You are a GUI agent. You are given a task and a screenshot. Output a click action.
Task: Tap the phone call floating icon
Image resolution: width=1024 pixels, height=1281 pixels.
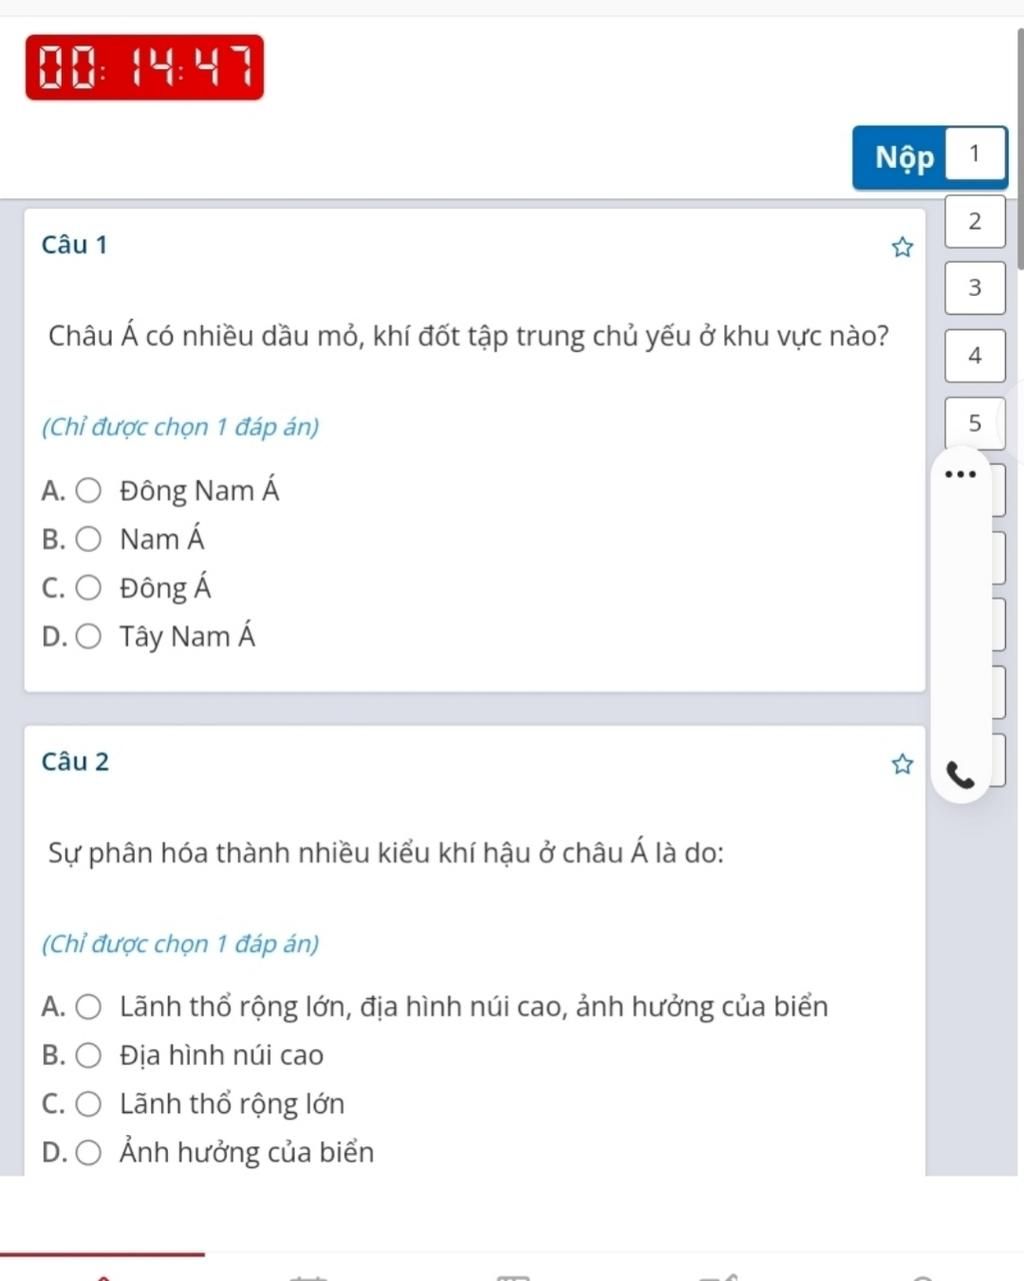pos(960,775)
